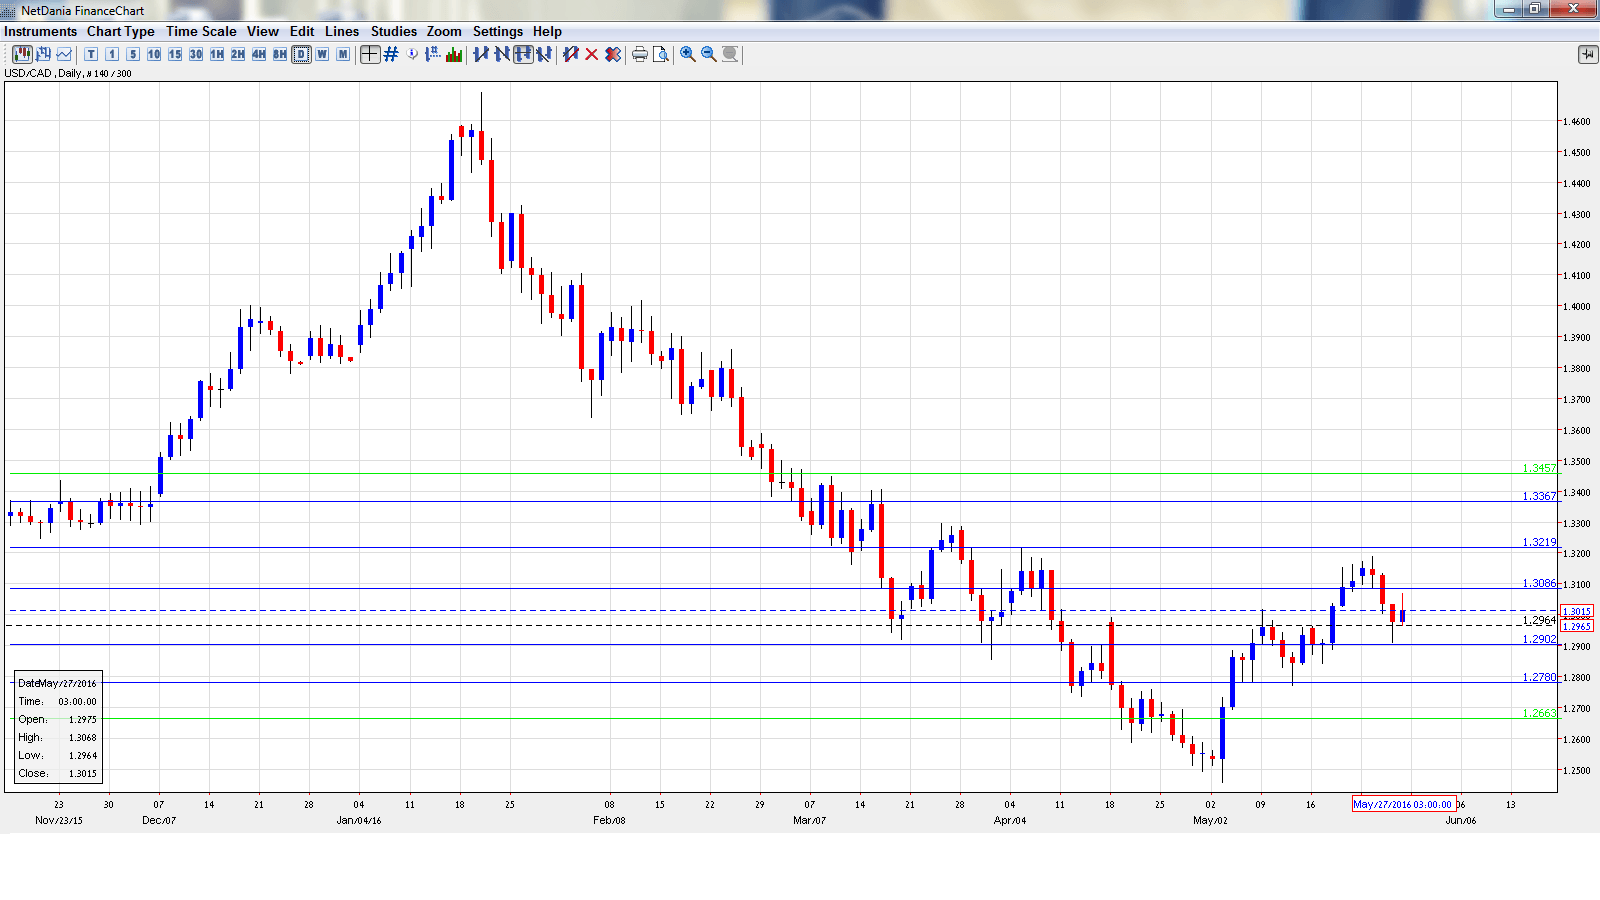This screenshot has height=900, width=1600.
Task: Open the Chart Type menu
Action: pos(120,31)
